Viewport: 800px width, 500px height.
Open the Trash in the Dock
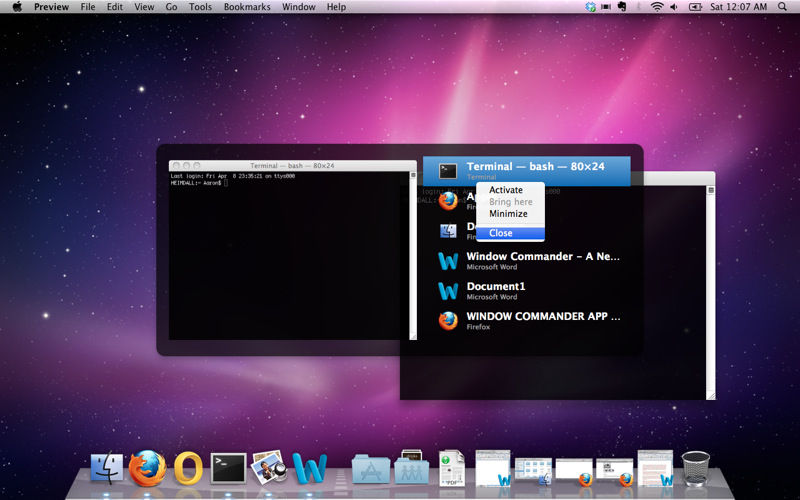pos(695,467)
